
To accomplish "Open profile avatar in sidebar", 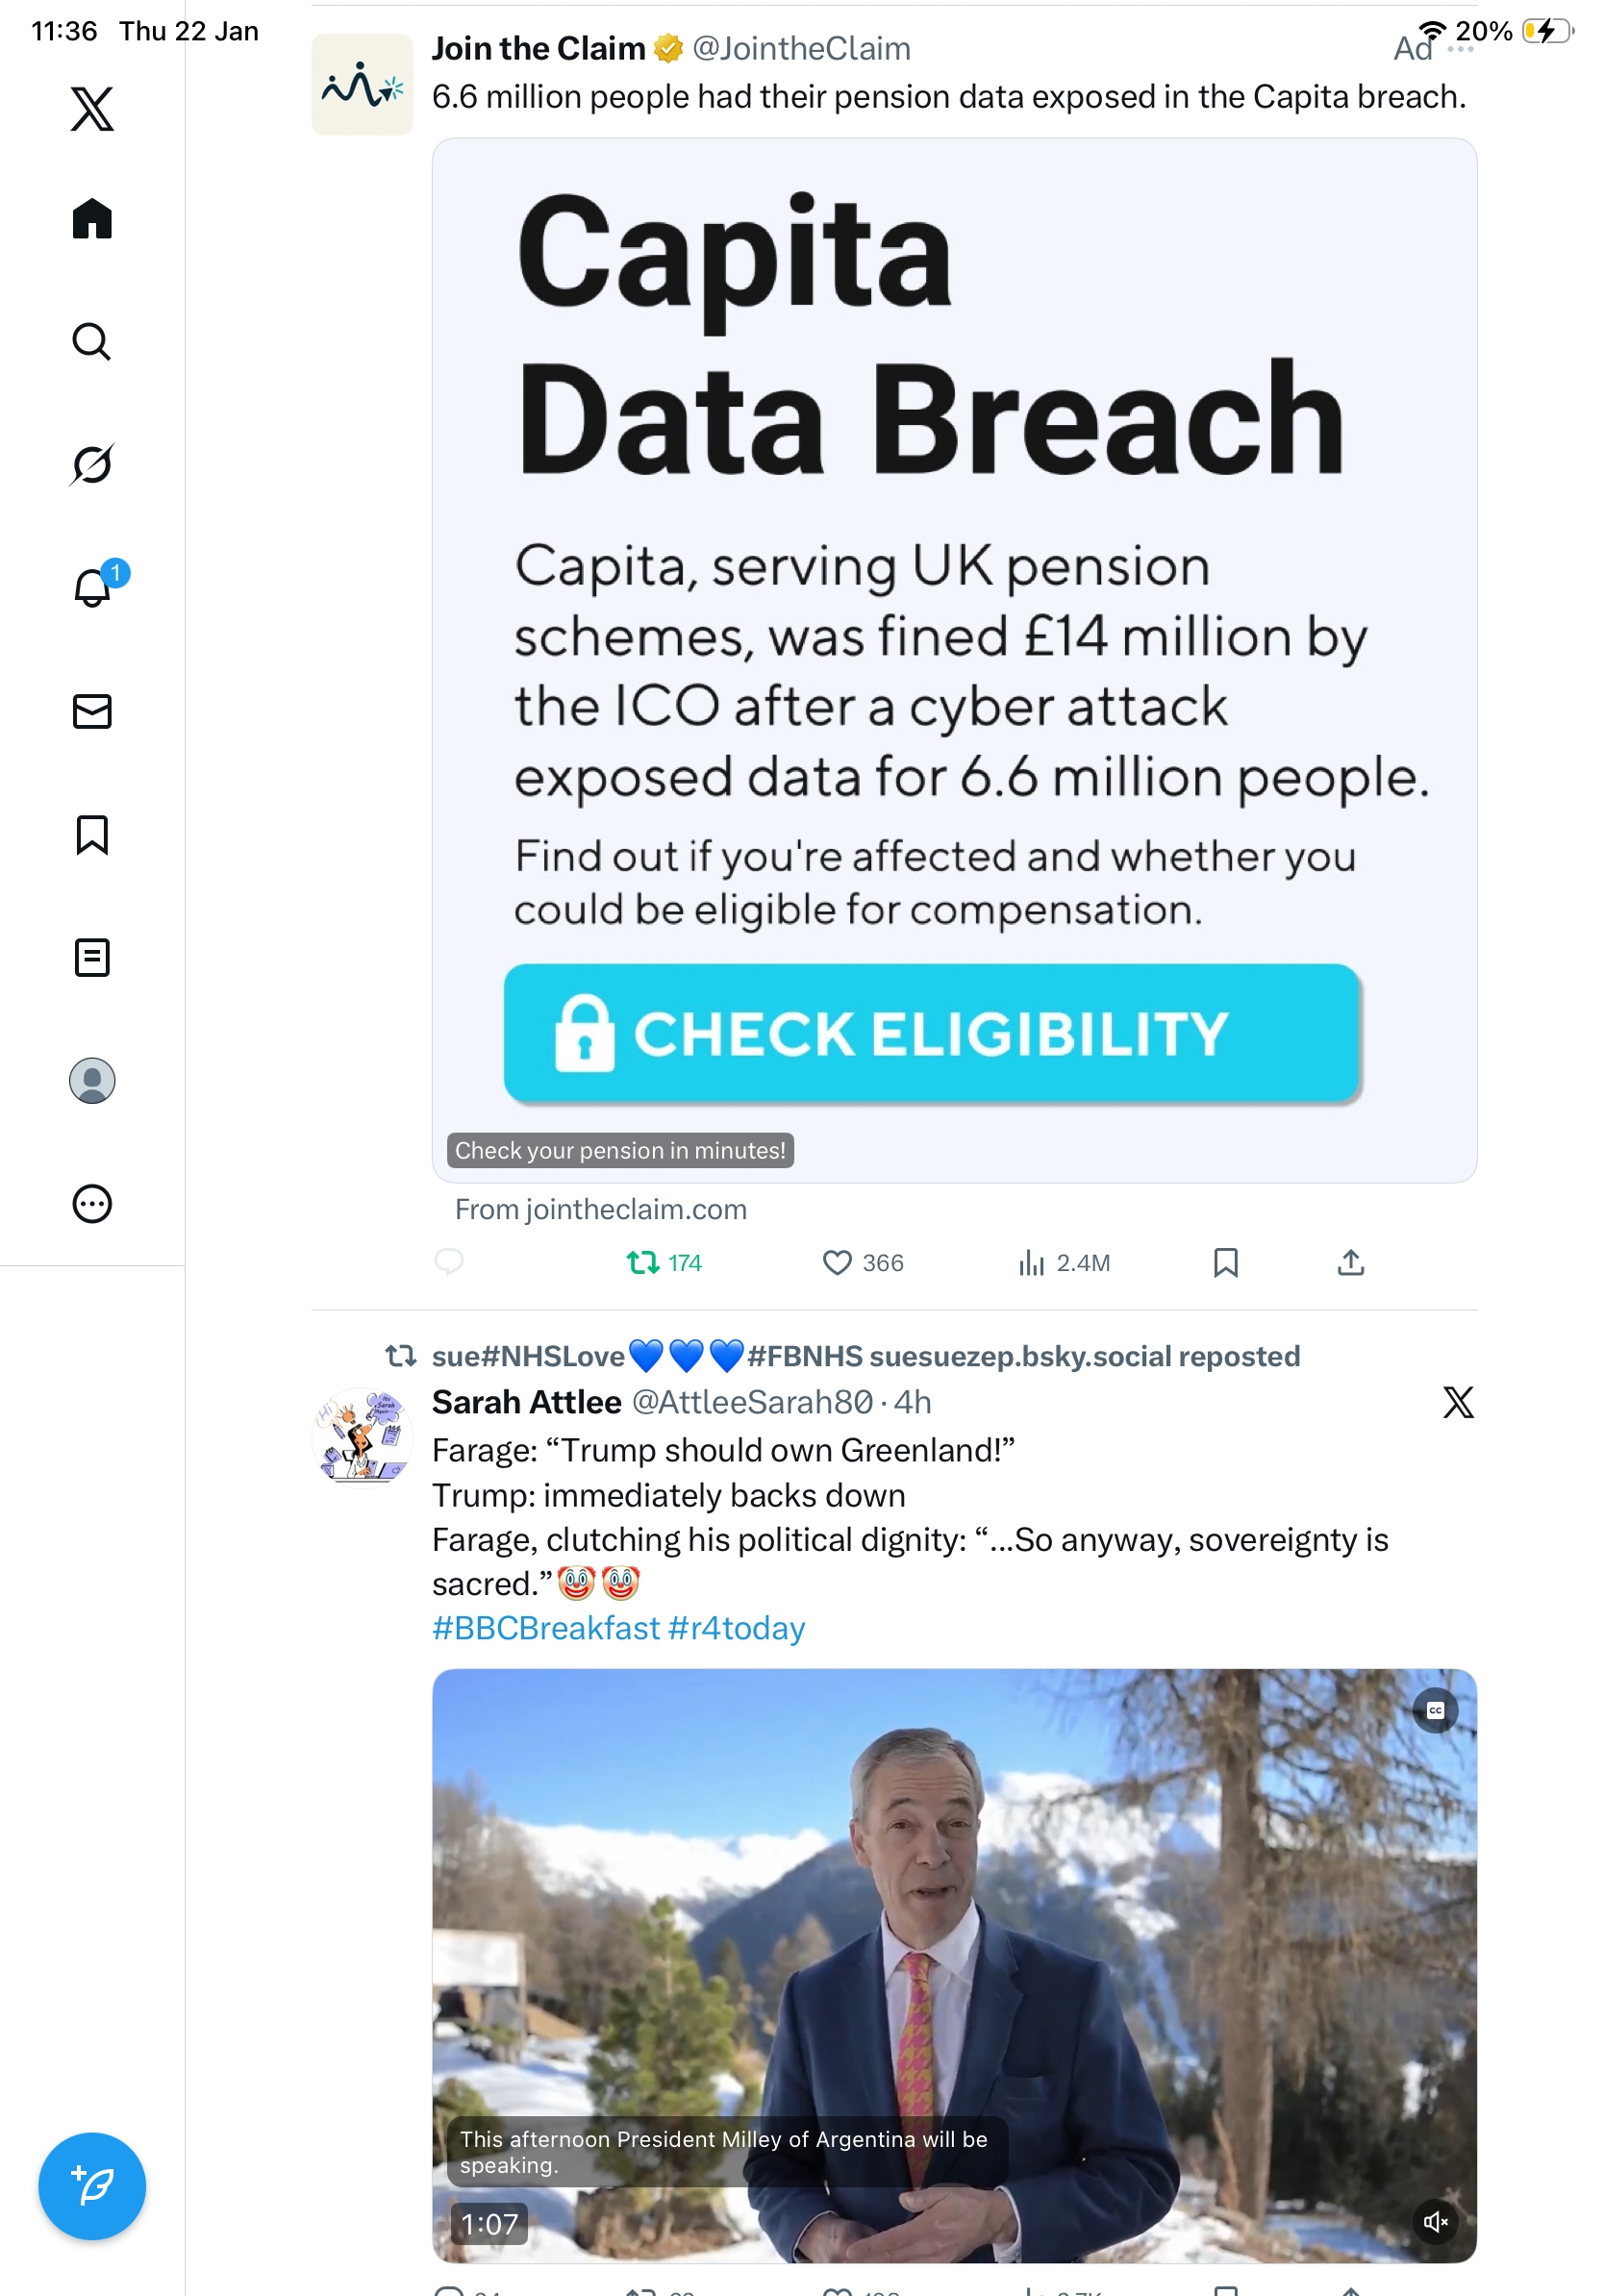I will pyautogui.click(x=92, y=1081).
